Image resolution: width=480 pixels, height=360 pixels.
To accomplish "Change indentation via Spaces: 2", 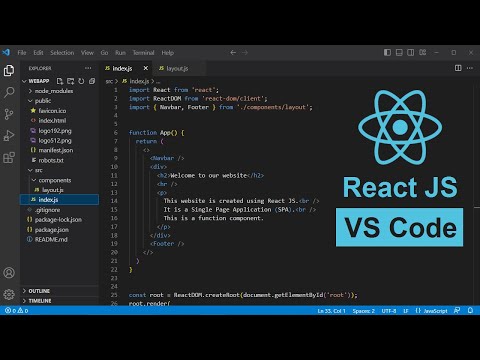I will pos(364,311).
